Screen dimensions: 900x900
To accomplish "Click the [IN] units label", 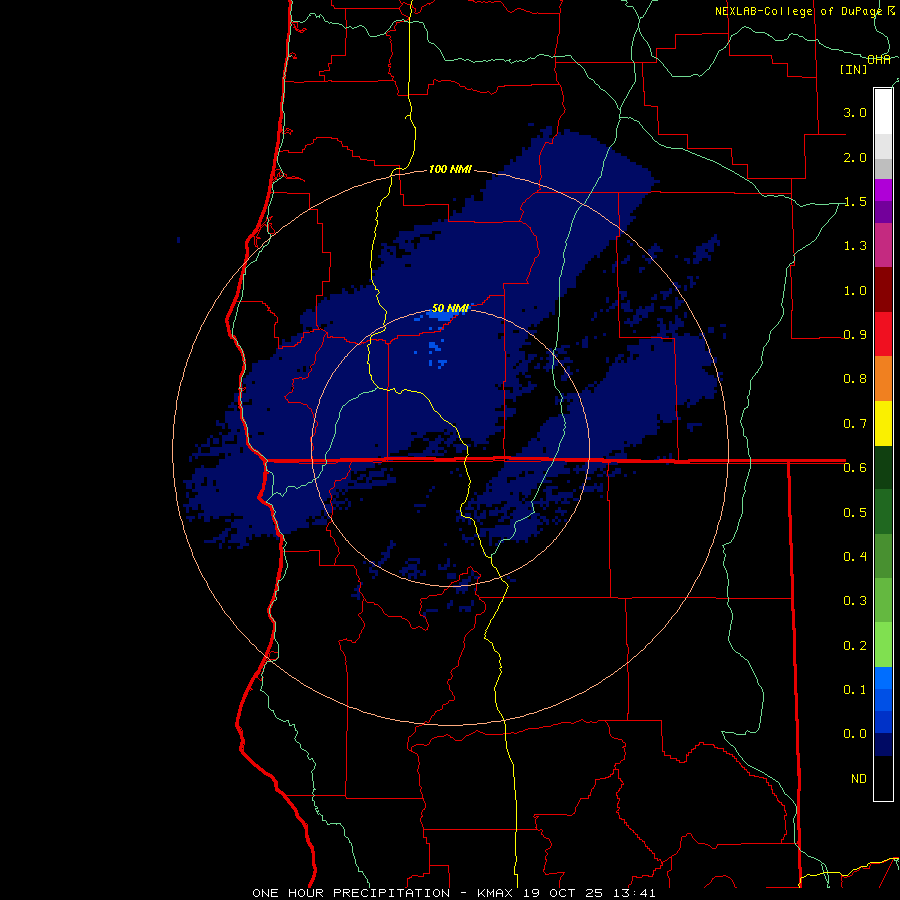I will pyautogui.click(x=853, y=69).
